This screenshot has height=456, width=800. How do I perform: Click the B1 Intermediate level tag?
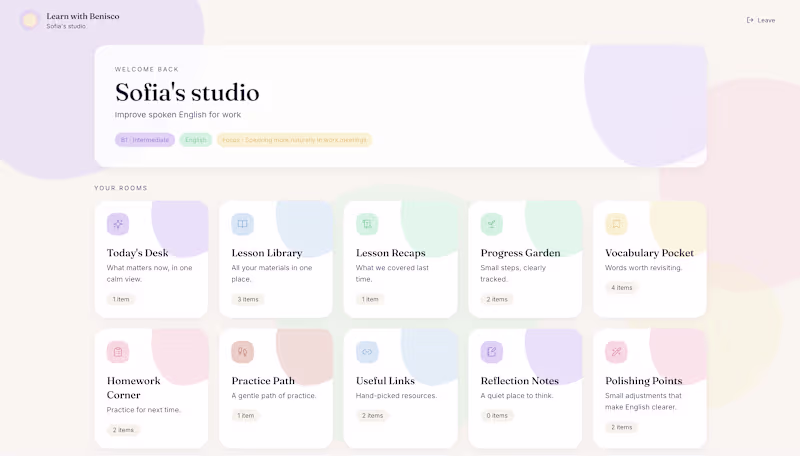coord(145,140)
